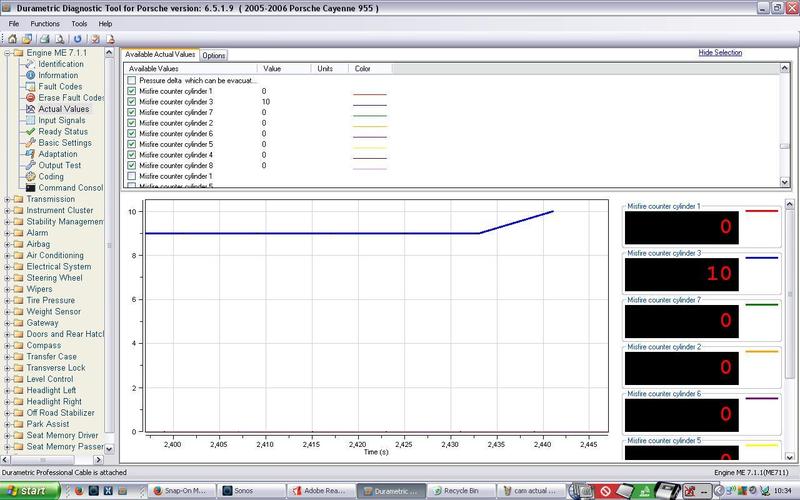
Task: Click the Hide Selection link
Action: (720, 53)
